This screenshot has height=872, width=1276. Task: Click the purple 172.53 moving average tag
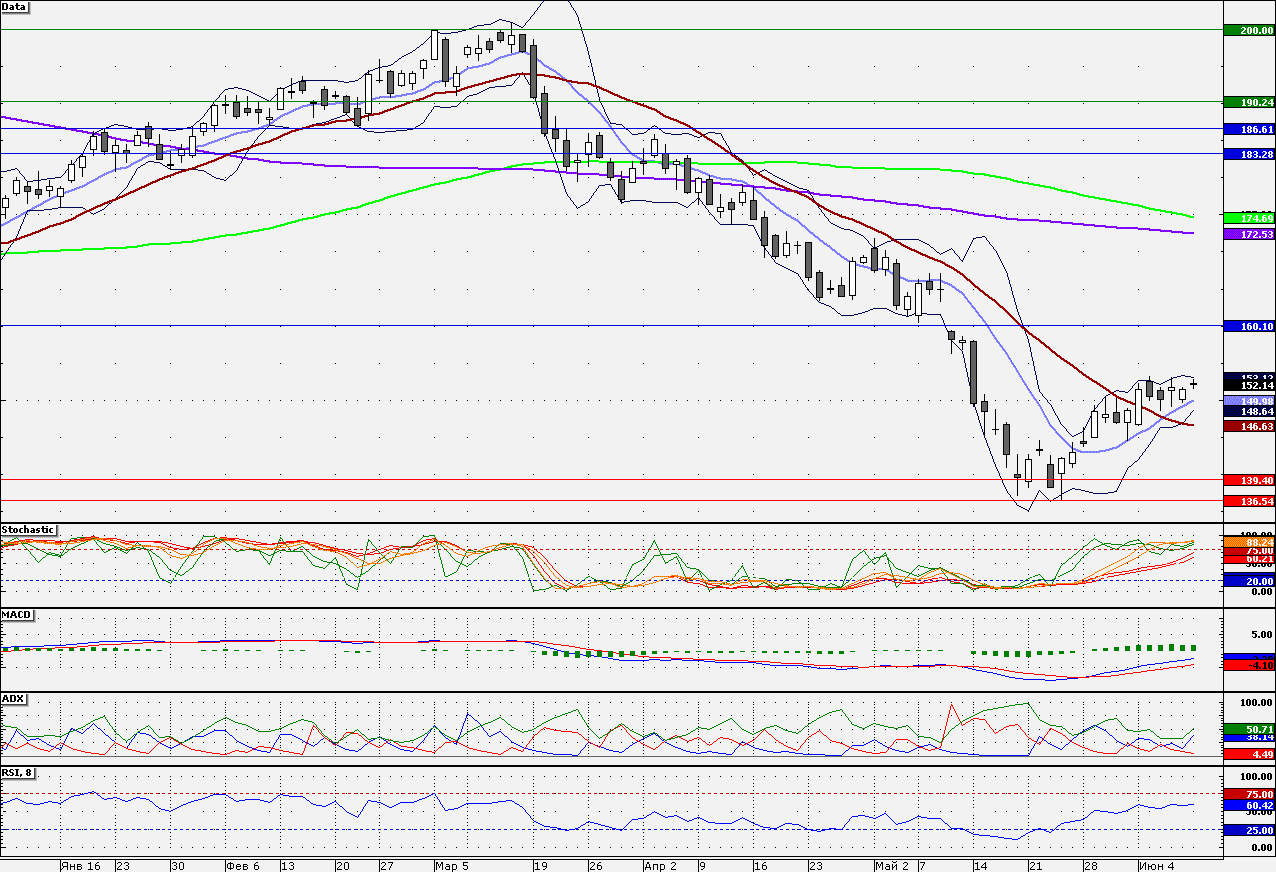pyautogui.click(x=1249, y=234)
